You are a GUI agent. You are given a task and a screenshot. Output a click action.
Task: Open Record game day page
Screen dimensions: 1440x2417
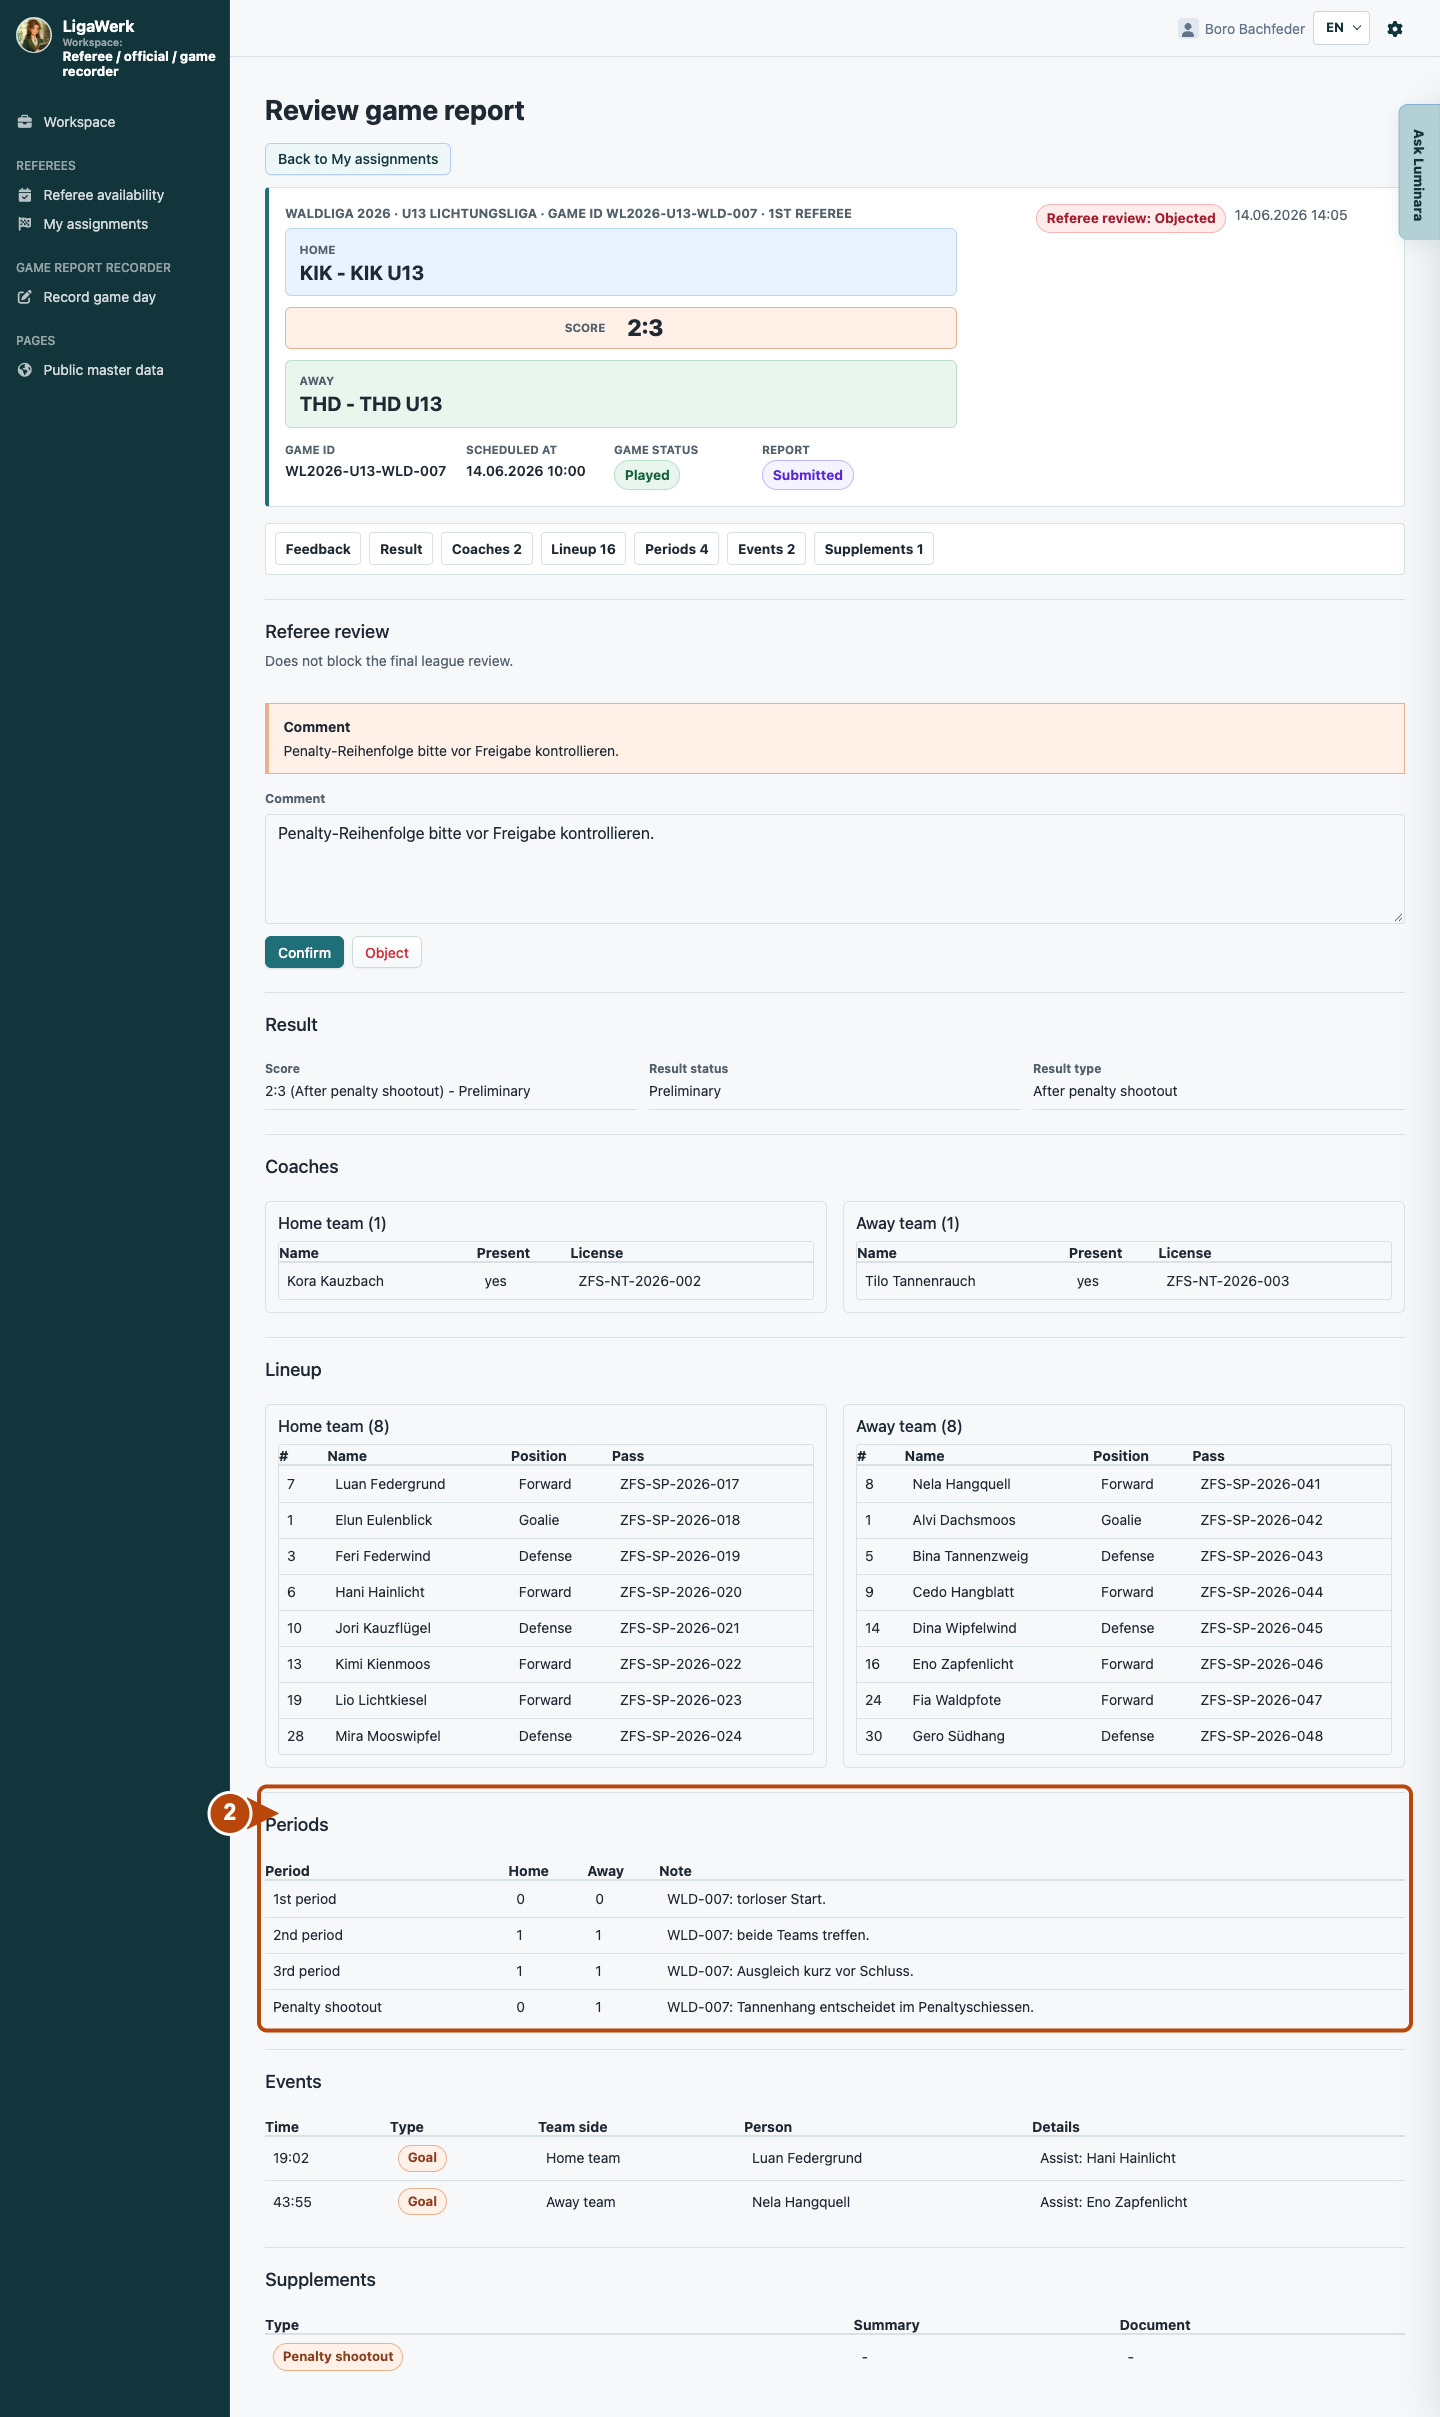coord(99,297)
